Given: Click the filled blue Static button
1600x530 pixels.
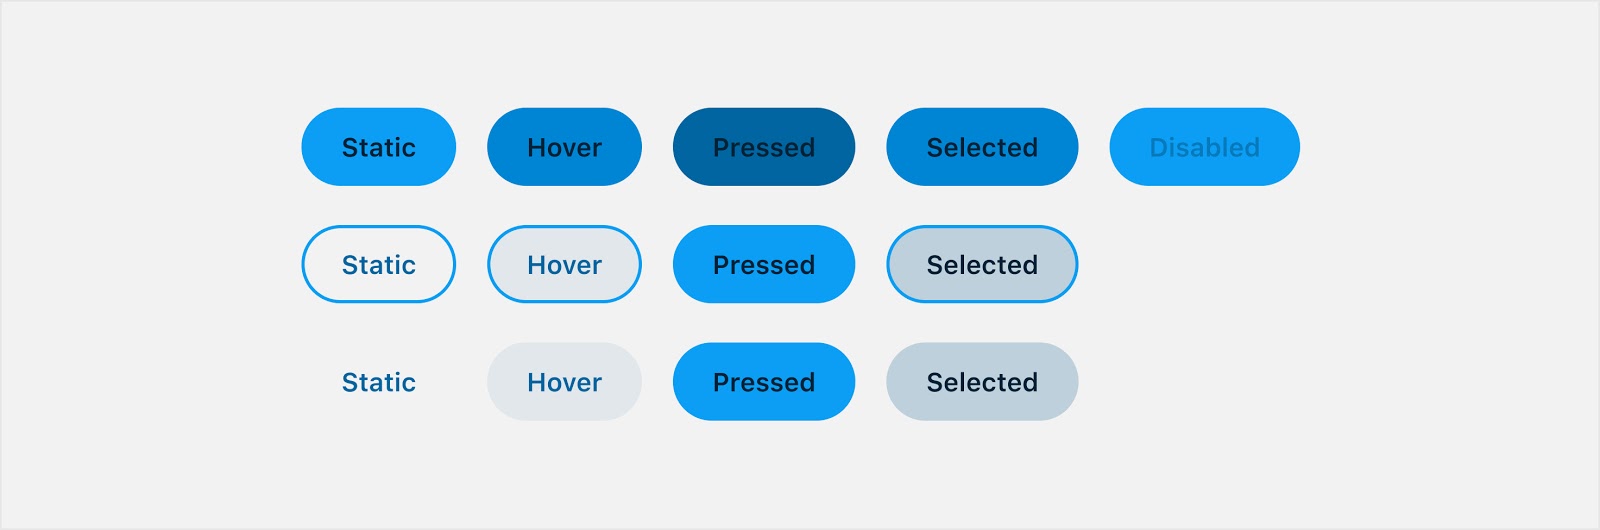Looking at the screenshot, I should [379, 147].
